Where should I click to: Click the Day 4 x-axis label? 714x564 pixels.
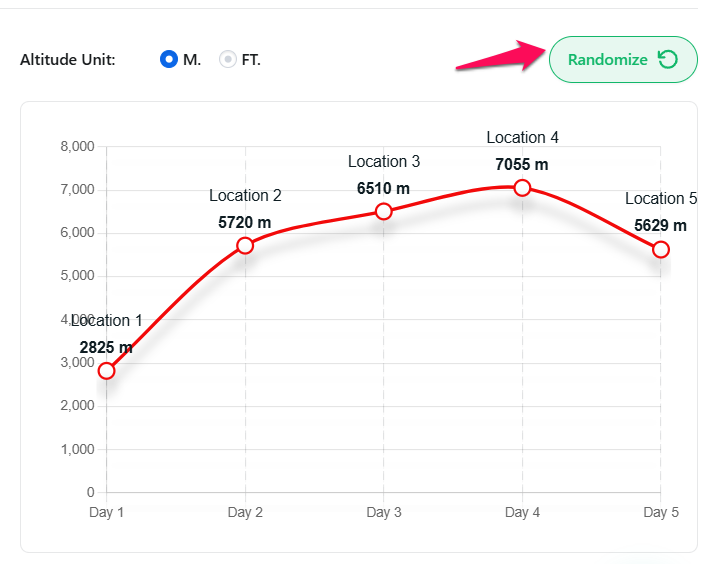522,513
